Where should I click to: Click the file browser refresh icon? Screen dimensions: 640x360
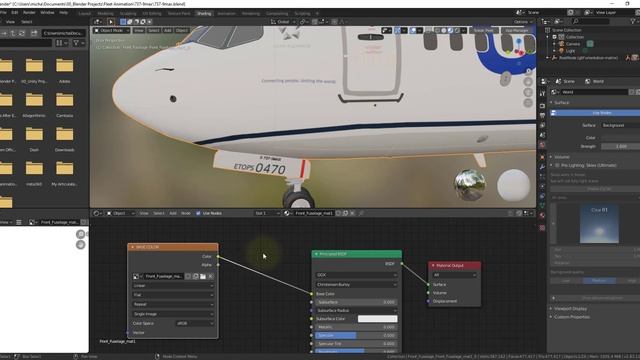point(22,33)
